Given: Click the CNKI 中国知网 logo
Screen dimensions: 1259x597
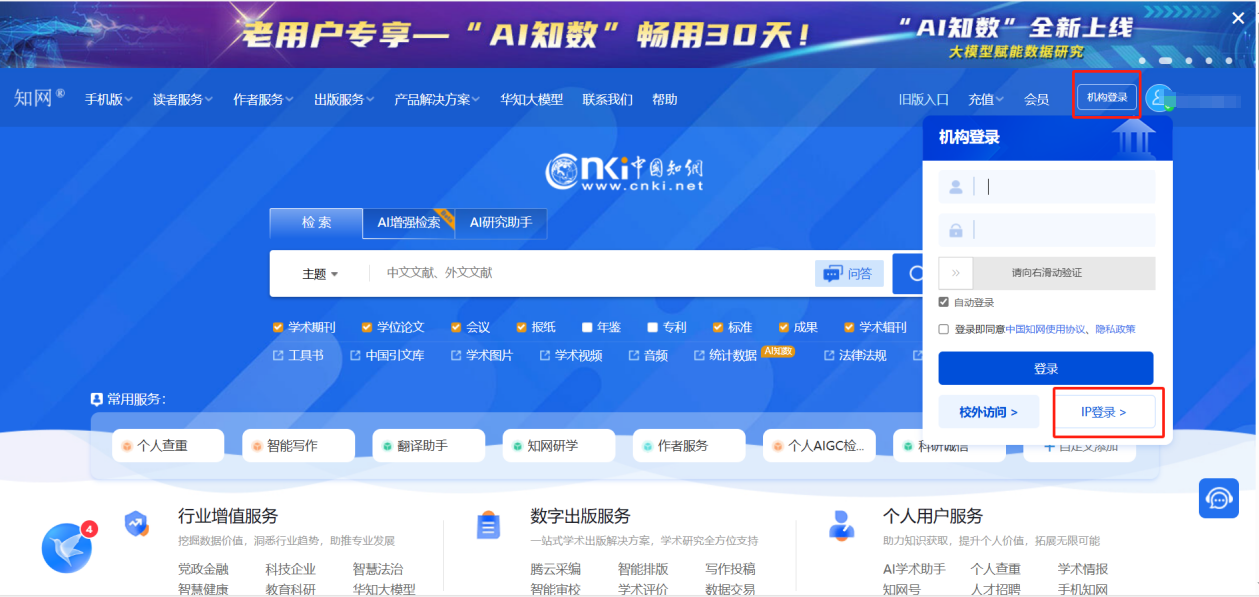Looking at the screenshot, I should [x=624, y=172].
